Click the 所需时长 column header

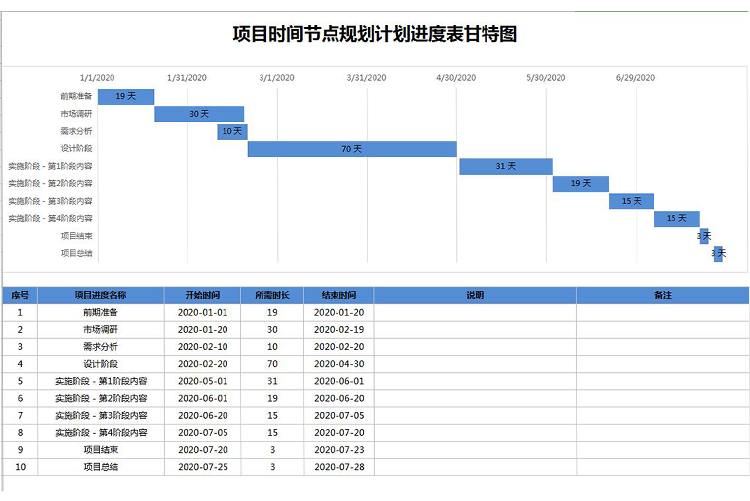point(272,295)
